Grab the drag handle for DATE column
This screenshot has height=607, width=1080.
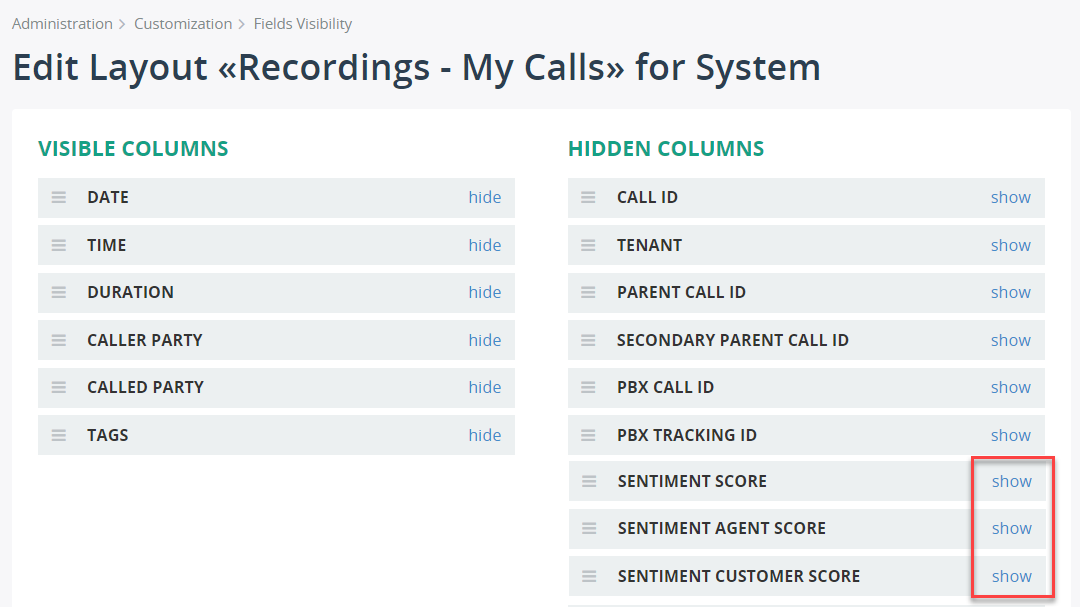point(59,198)
